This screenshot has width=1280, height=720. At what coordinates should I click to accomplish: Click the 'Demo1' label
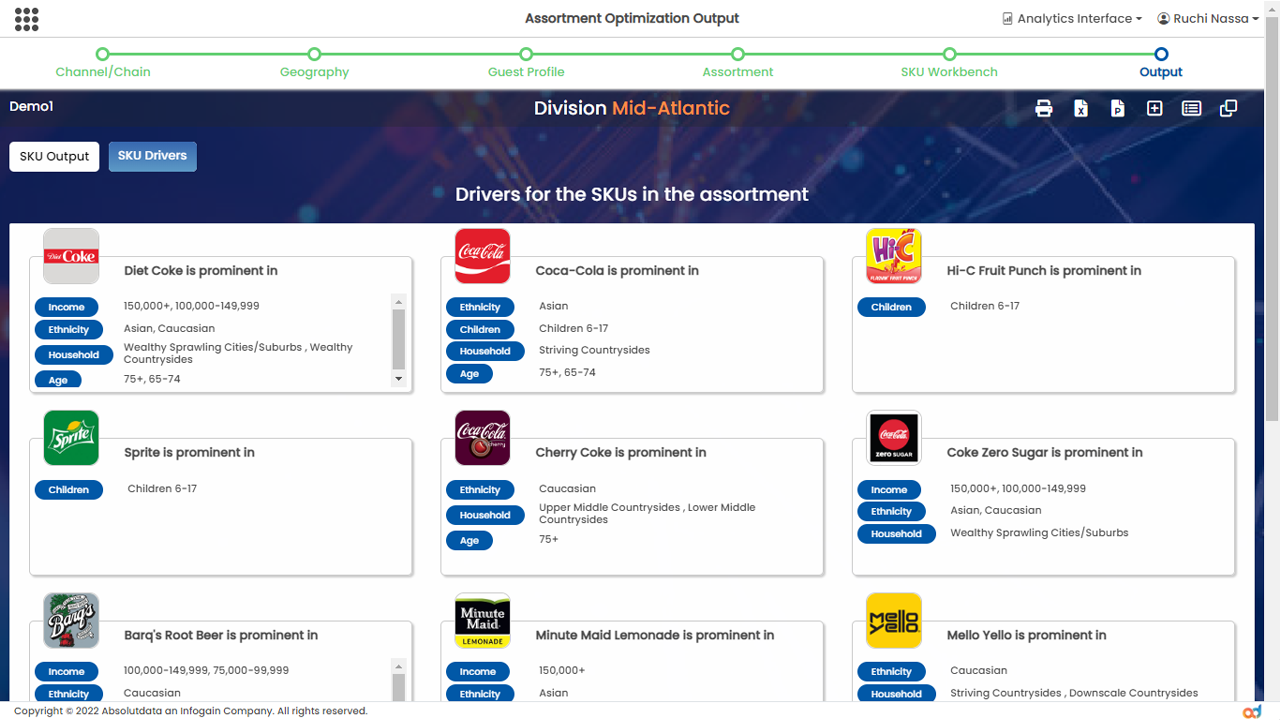point(31,106)
